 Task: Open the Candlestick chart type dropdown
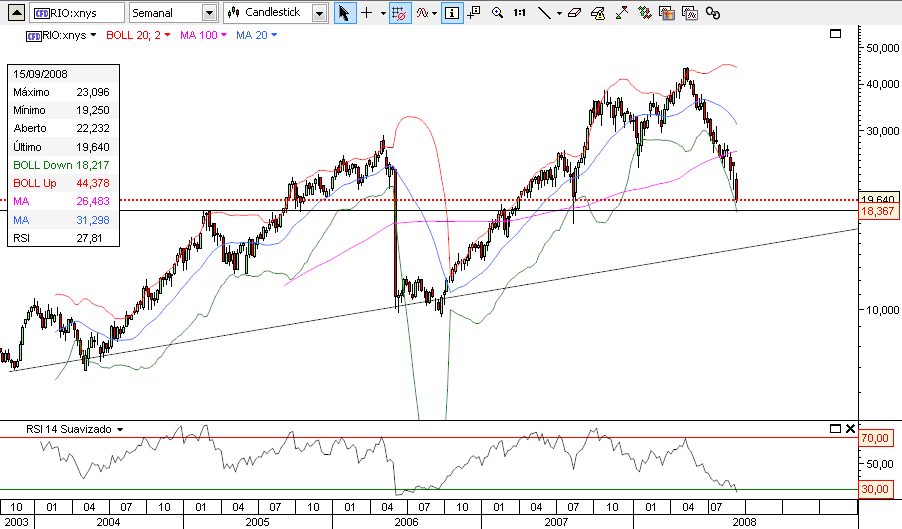point(319,13)
